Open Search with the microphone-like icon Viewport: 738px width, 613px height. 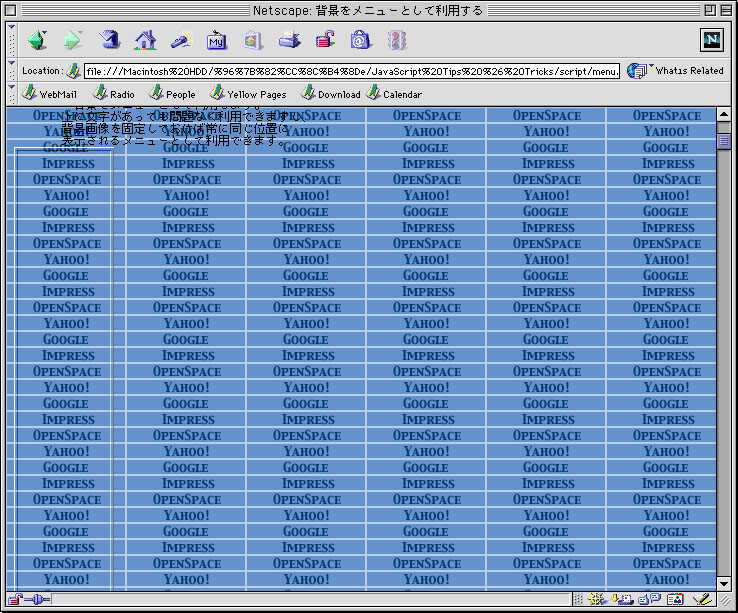[x=182, y=40]
